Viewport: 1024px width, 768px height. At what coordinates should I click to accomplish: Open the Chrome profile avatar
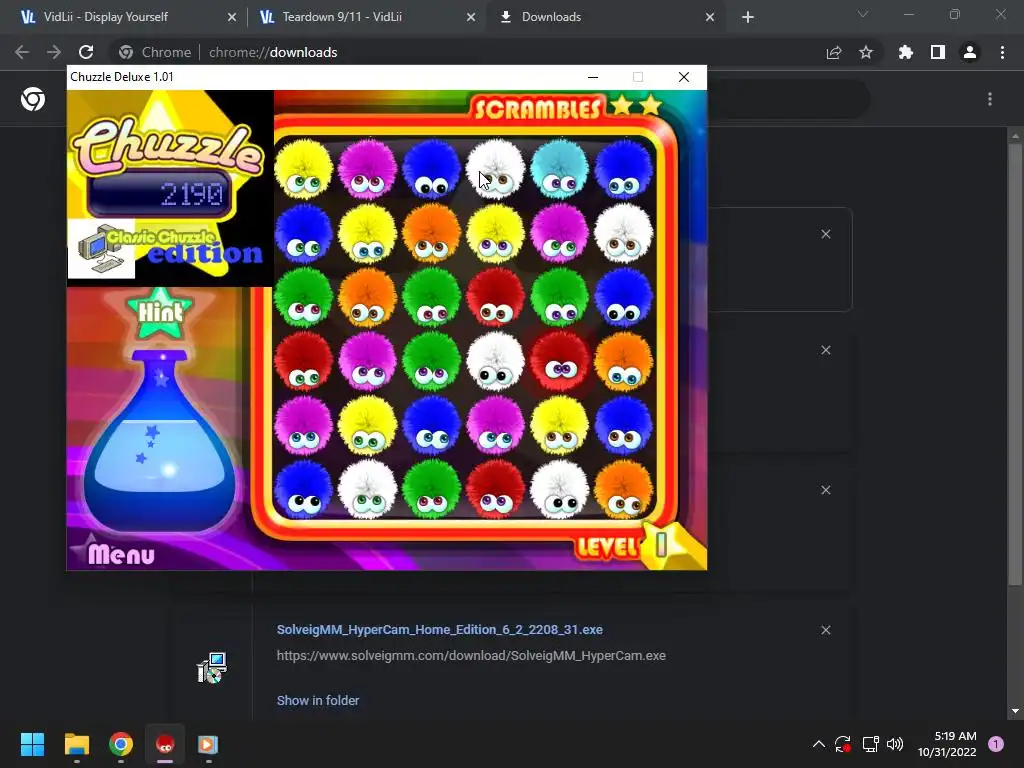click(970, 52)
